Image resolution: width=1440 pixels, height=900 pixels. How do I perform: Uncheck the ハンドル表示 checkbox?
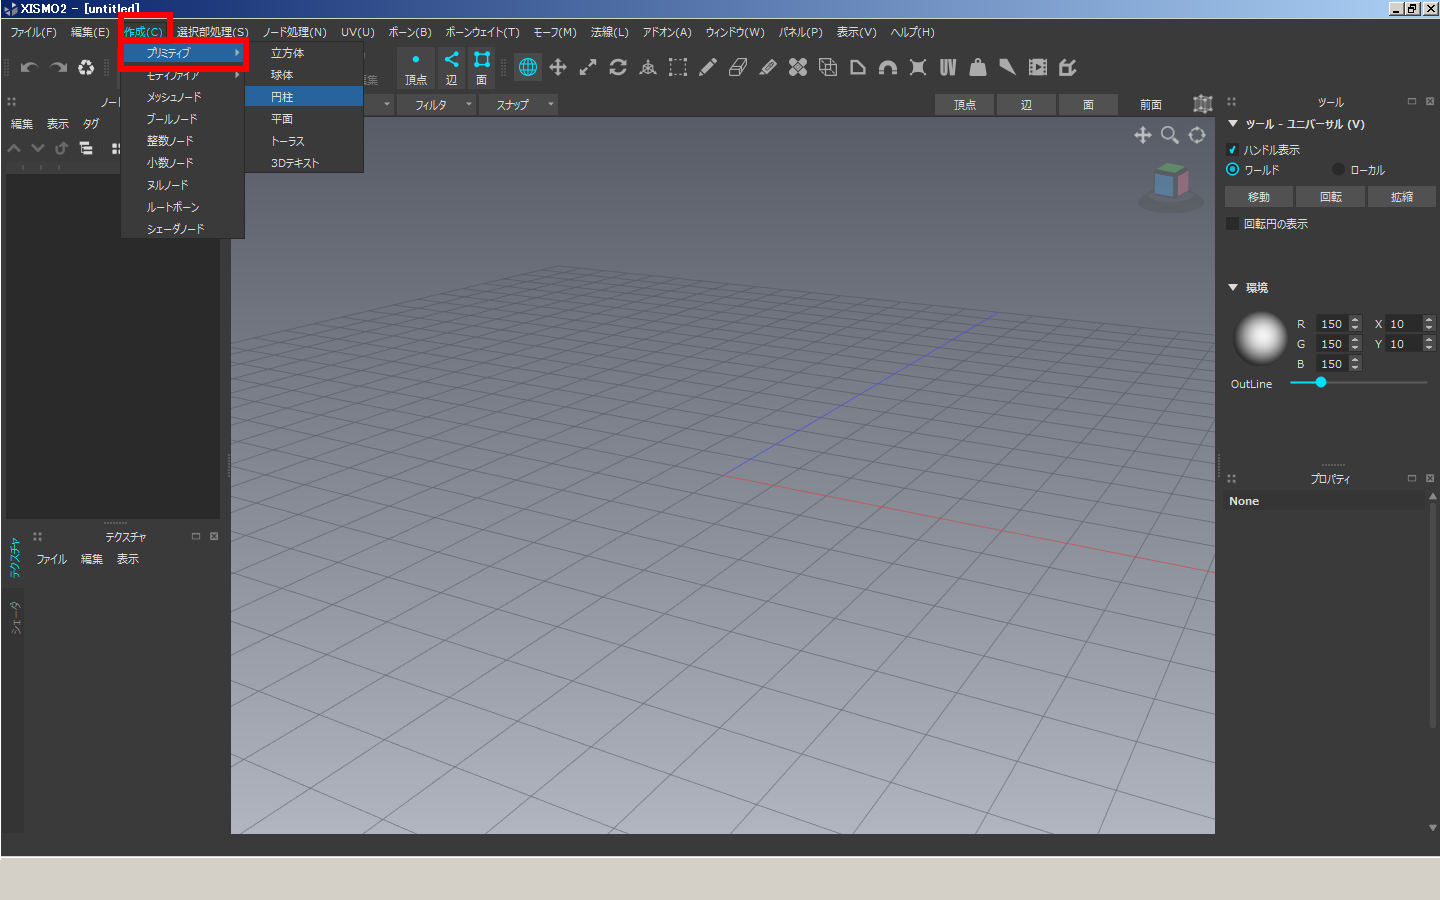(1232, 150)
